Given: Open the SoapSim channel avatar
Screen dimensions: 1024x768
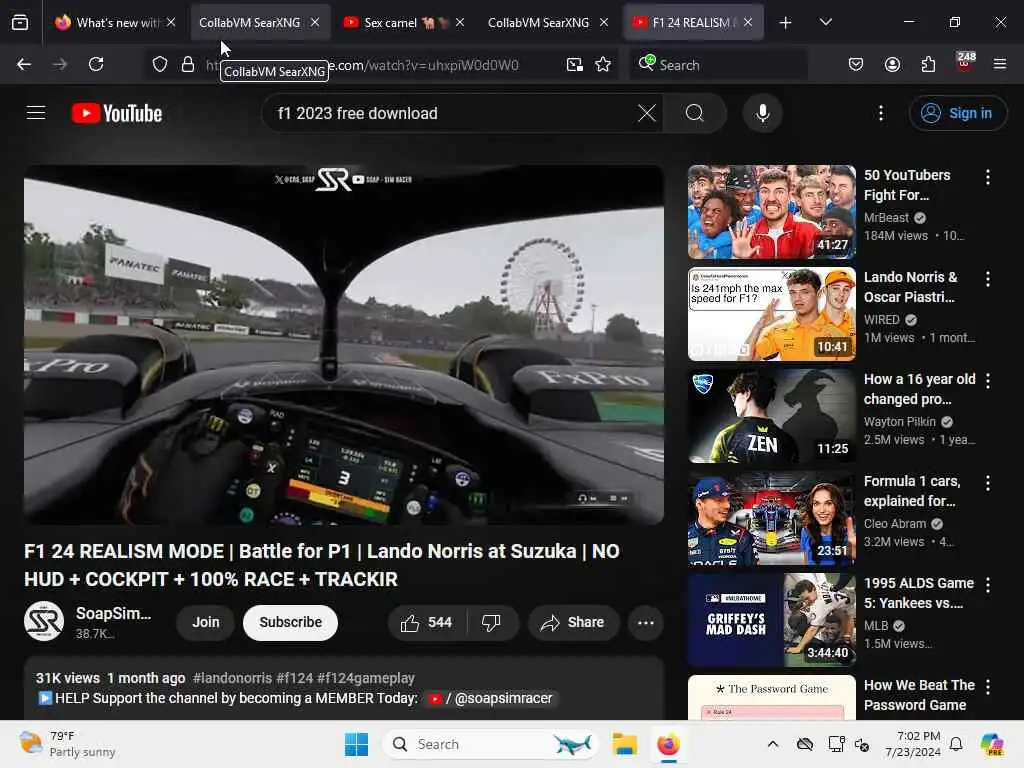Looking at the screenshot, I should click(x=44, y=621).
